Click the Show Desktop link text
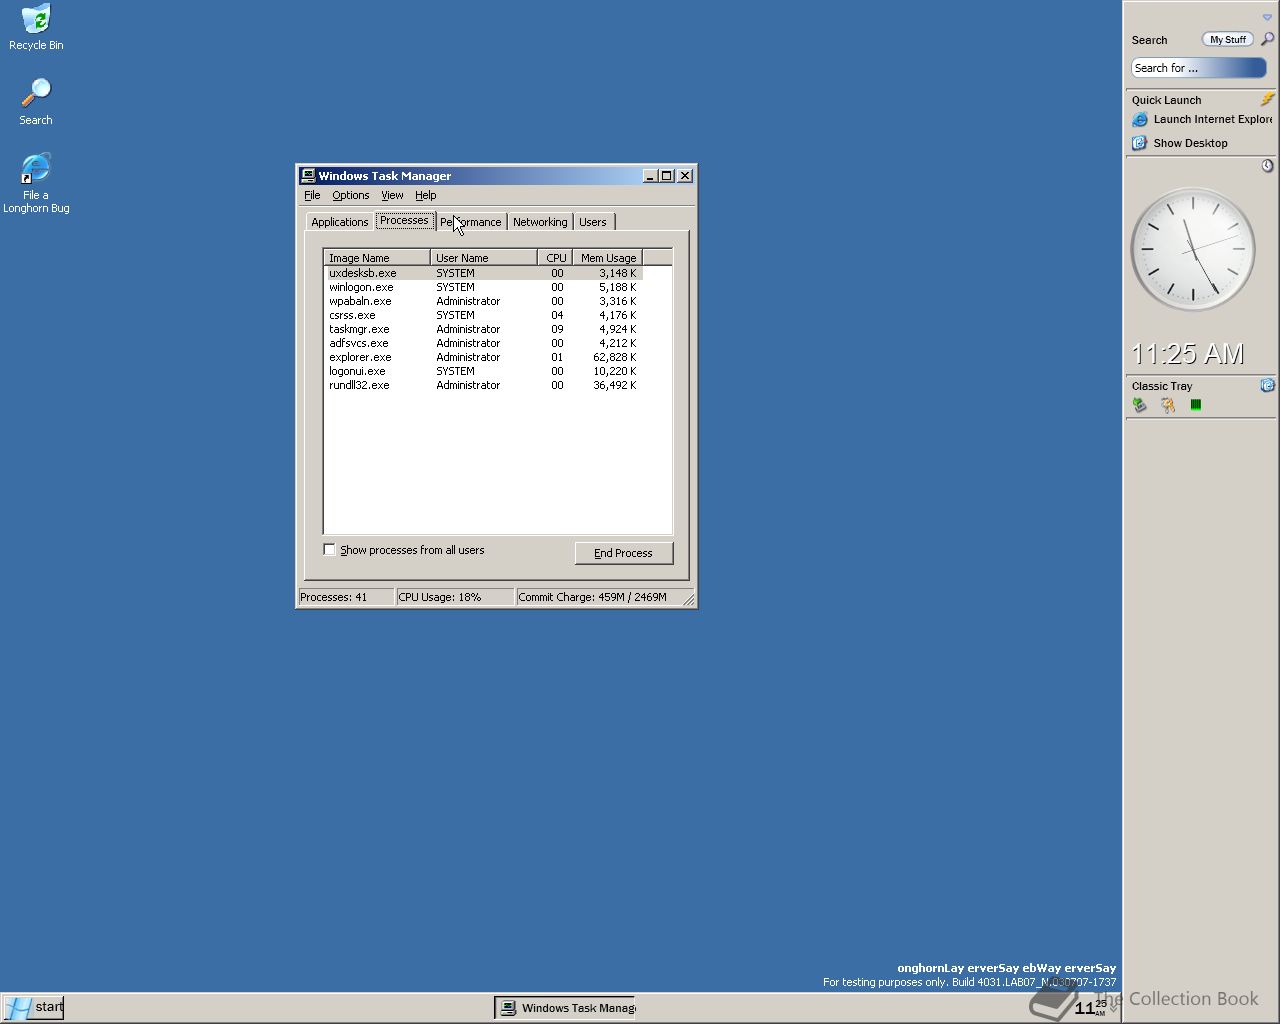1280x1024 pixels. [x=1190, y=143]
